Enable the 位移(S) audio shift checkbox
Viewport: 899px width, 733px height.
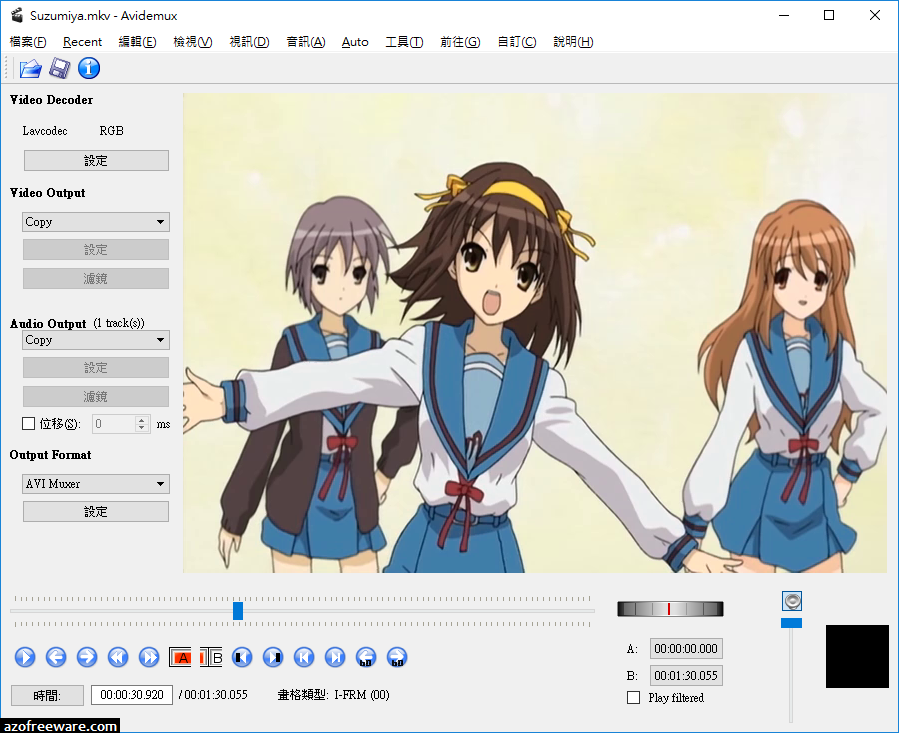tap(28, 424)
